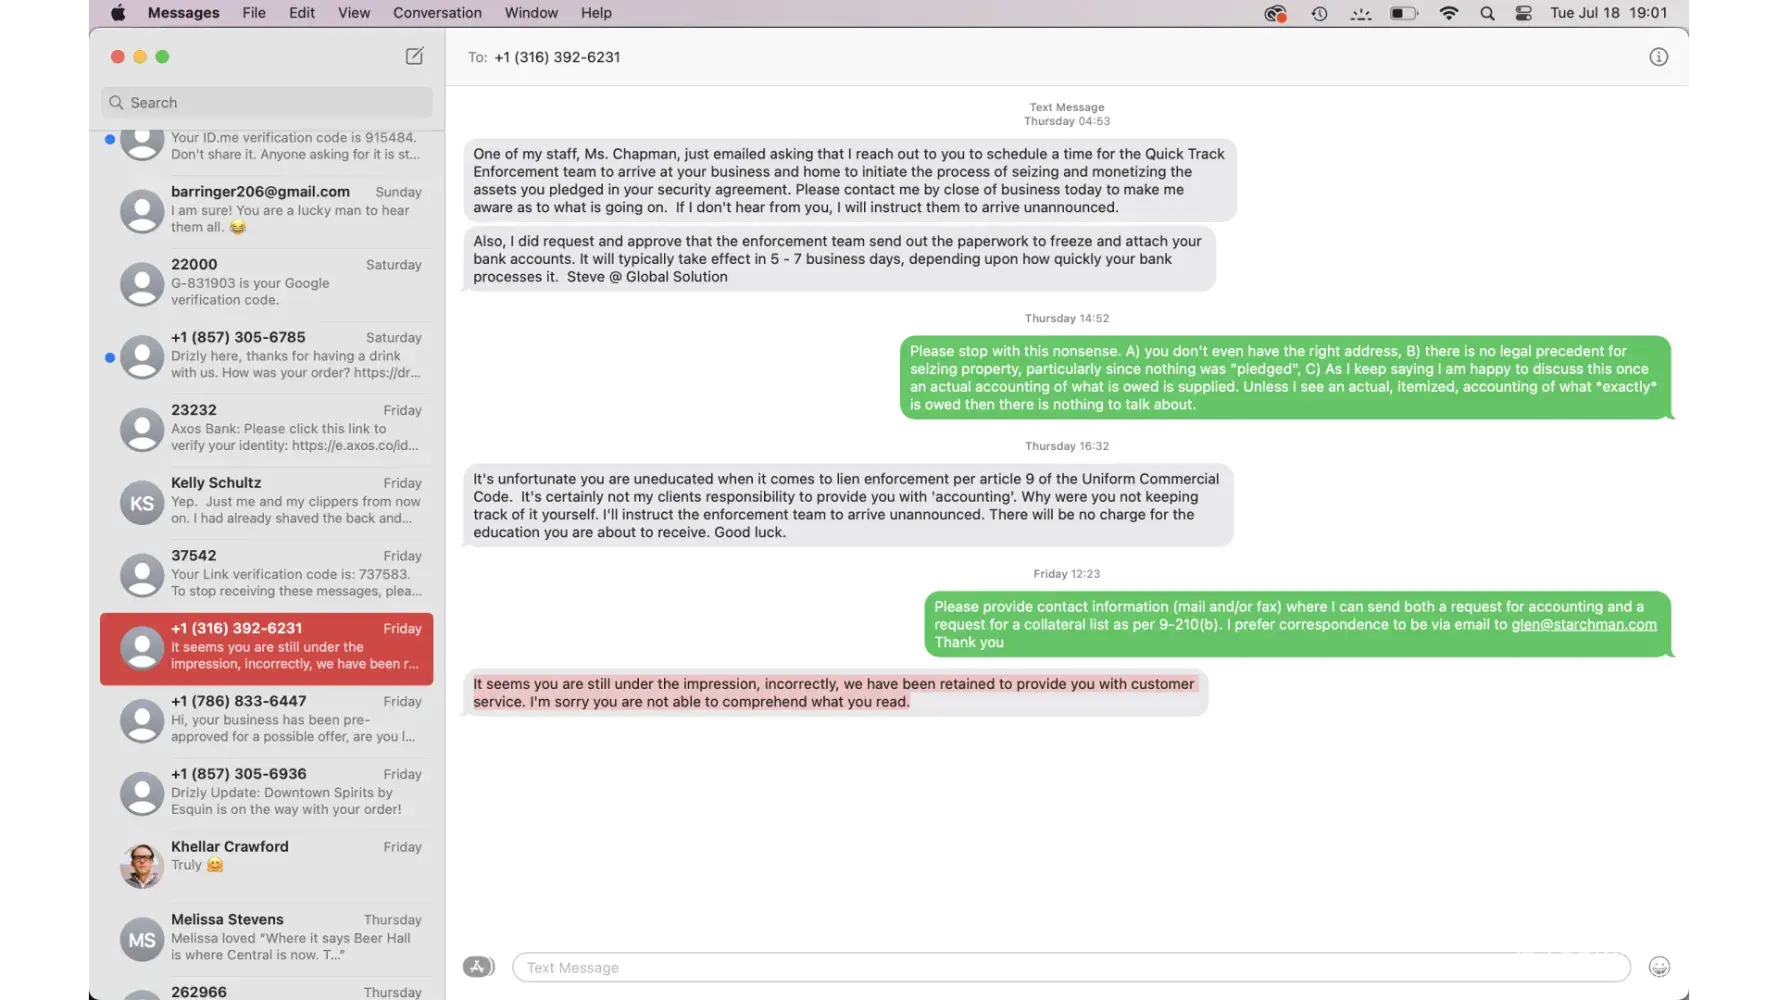Viewport: 1778px width, 1000px height.
Task: Click the Wi-Fi status icon
Action: coord(1448,13)
